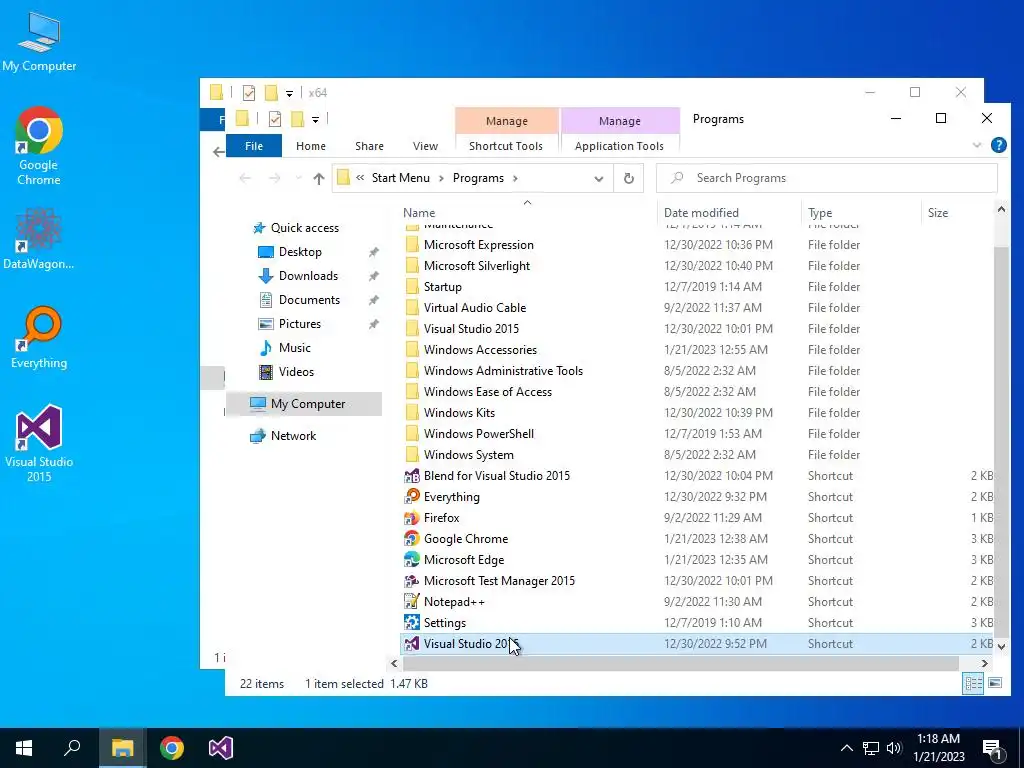This screenshot has width=1024, height=768.
Task: Click the Properties quick access toolbar icon
Action: coord(275,119)
